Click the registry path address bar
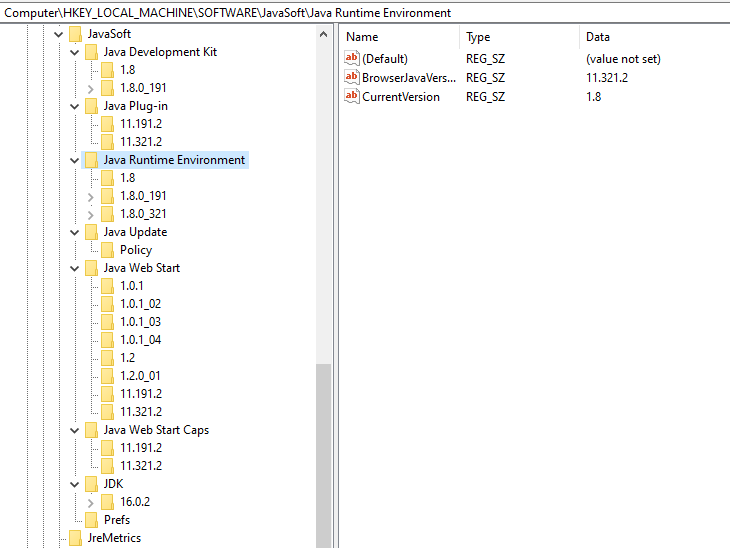 pyautogui.click(x=365, y=13)
